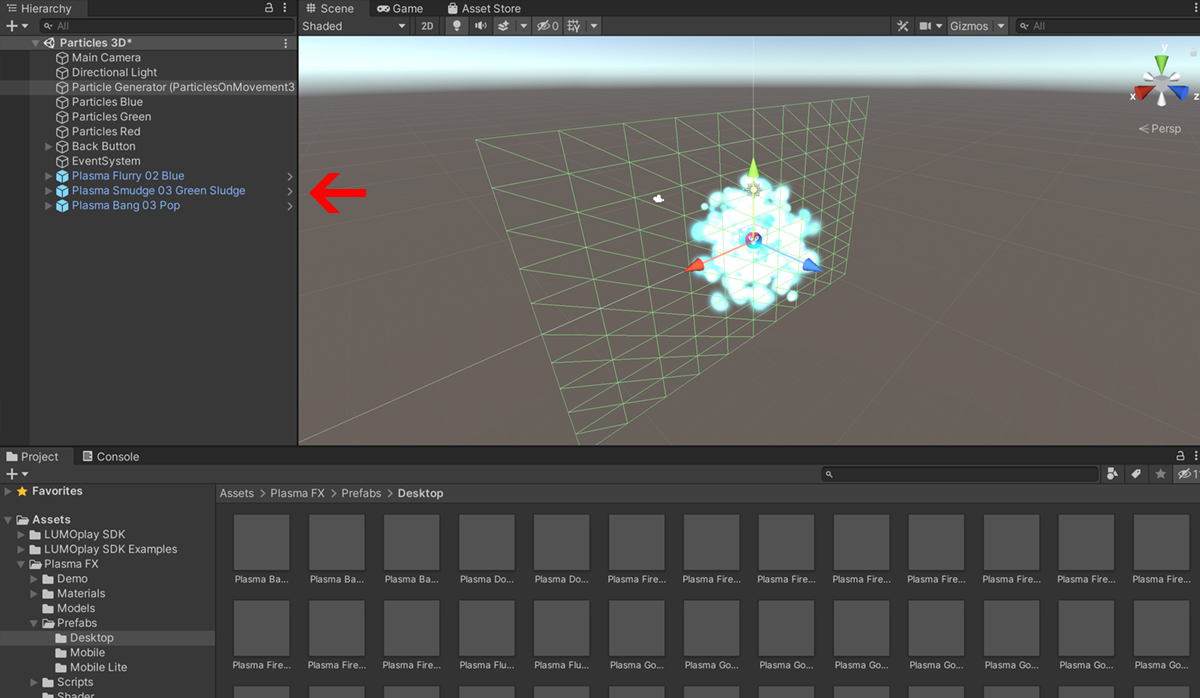Toggle scene lighting with the lightbulb icon
1200x698 pixels.
click(x=456, y=26)
